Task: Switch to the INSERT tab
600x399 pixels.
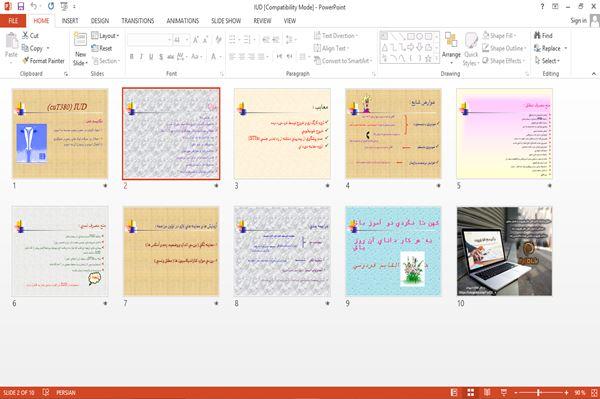Action: click(x=70, y=21)
